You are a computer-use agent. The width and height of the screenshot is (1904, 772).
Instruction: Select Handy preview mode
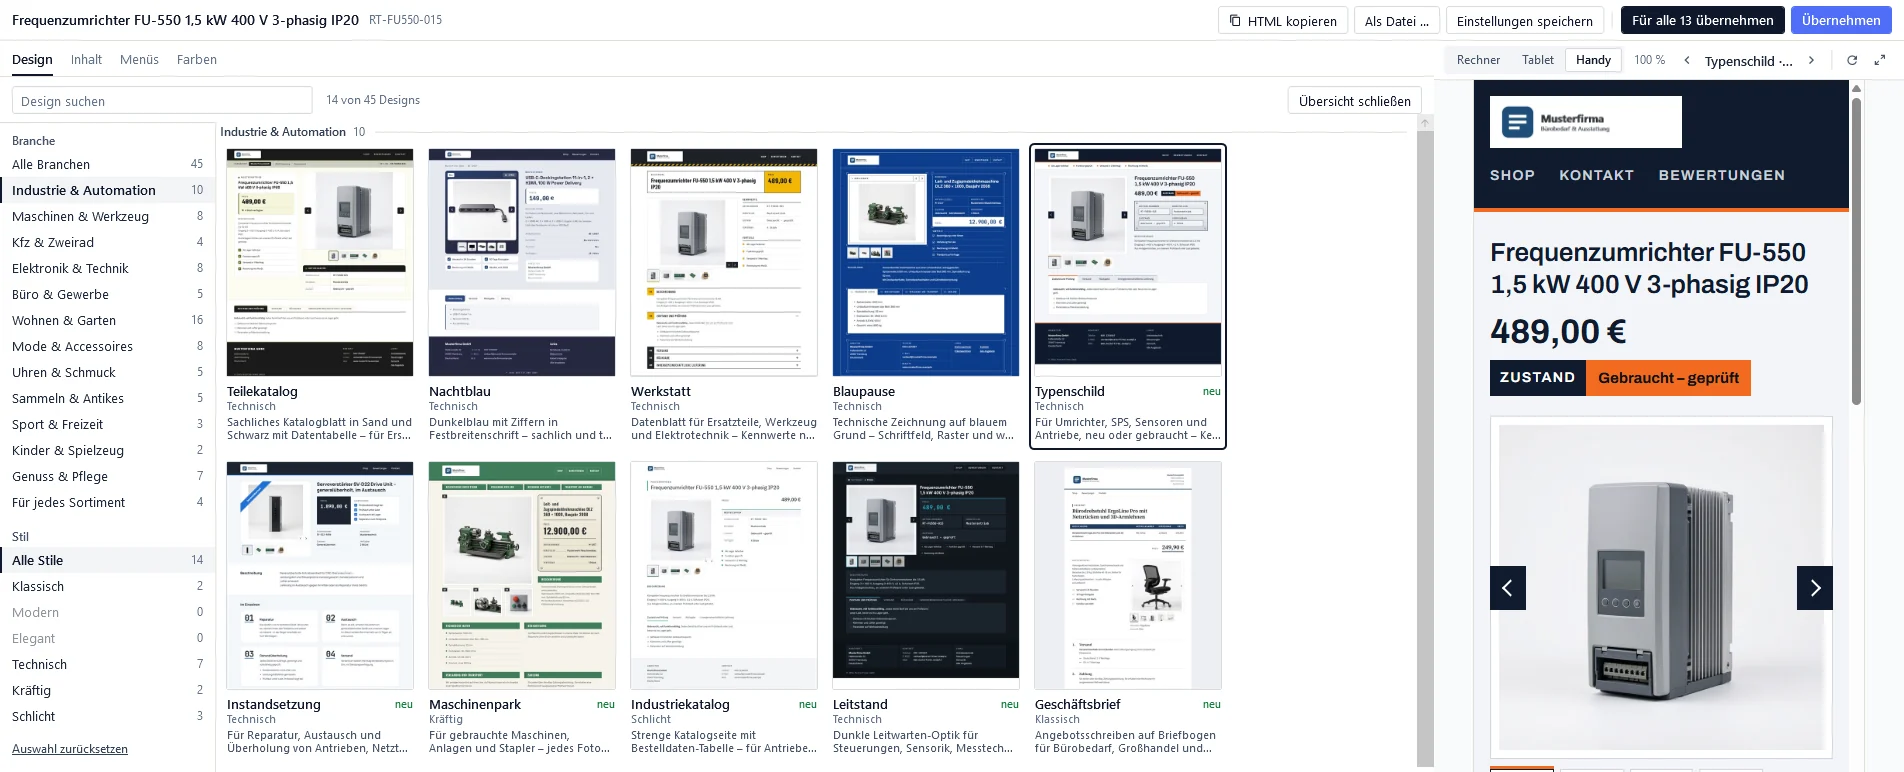point(1593,60)
